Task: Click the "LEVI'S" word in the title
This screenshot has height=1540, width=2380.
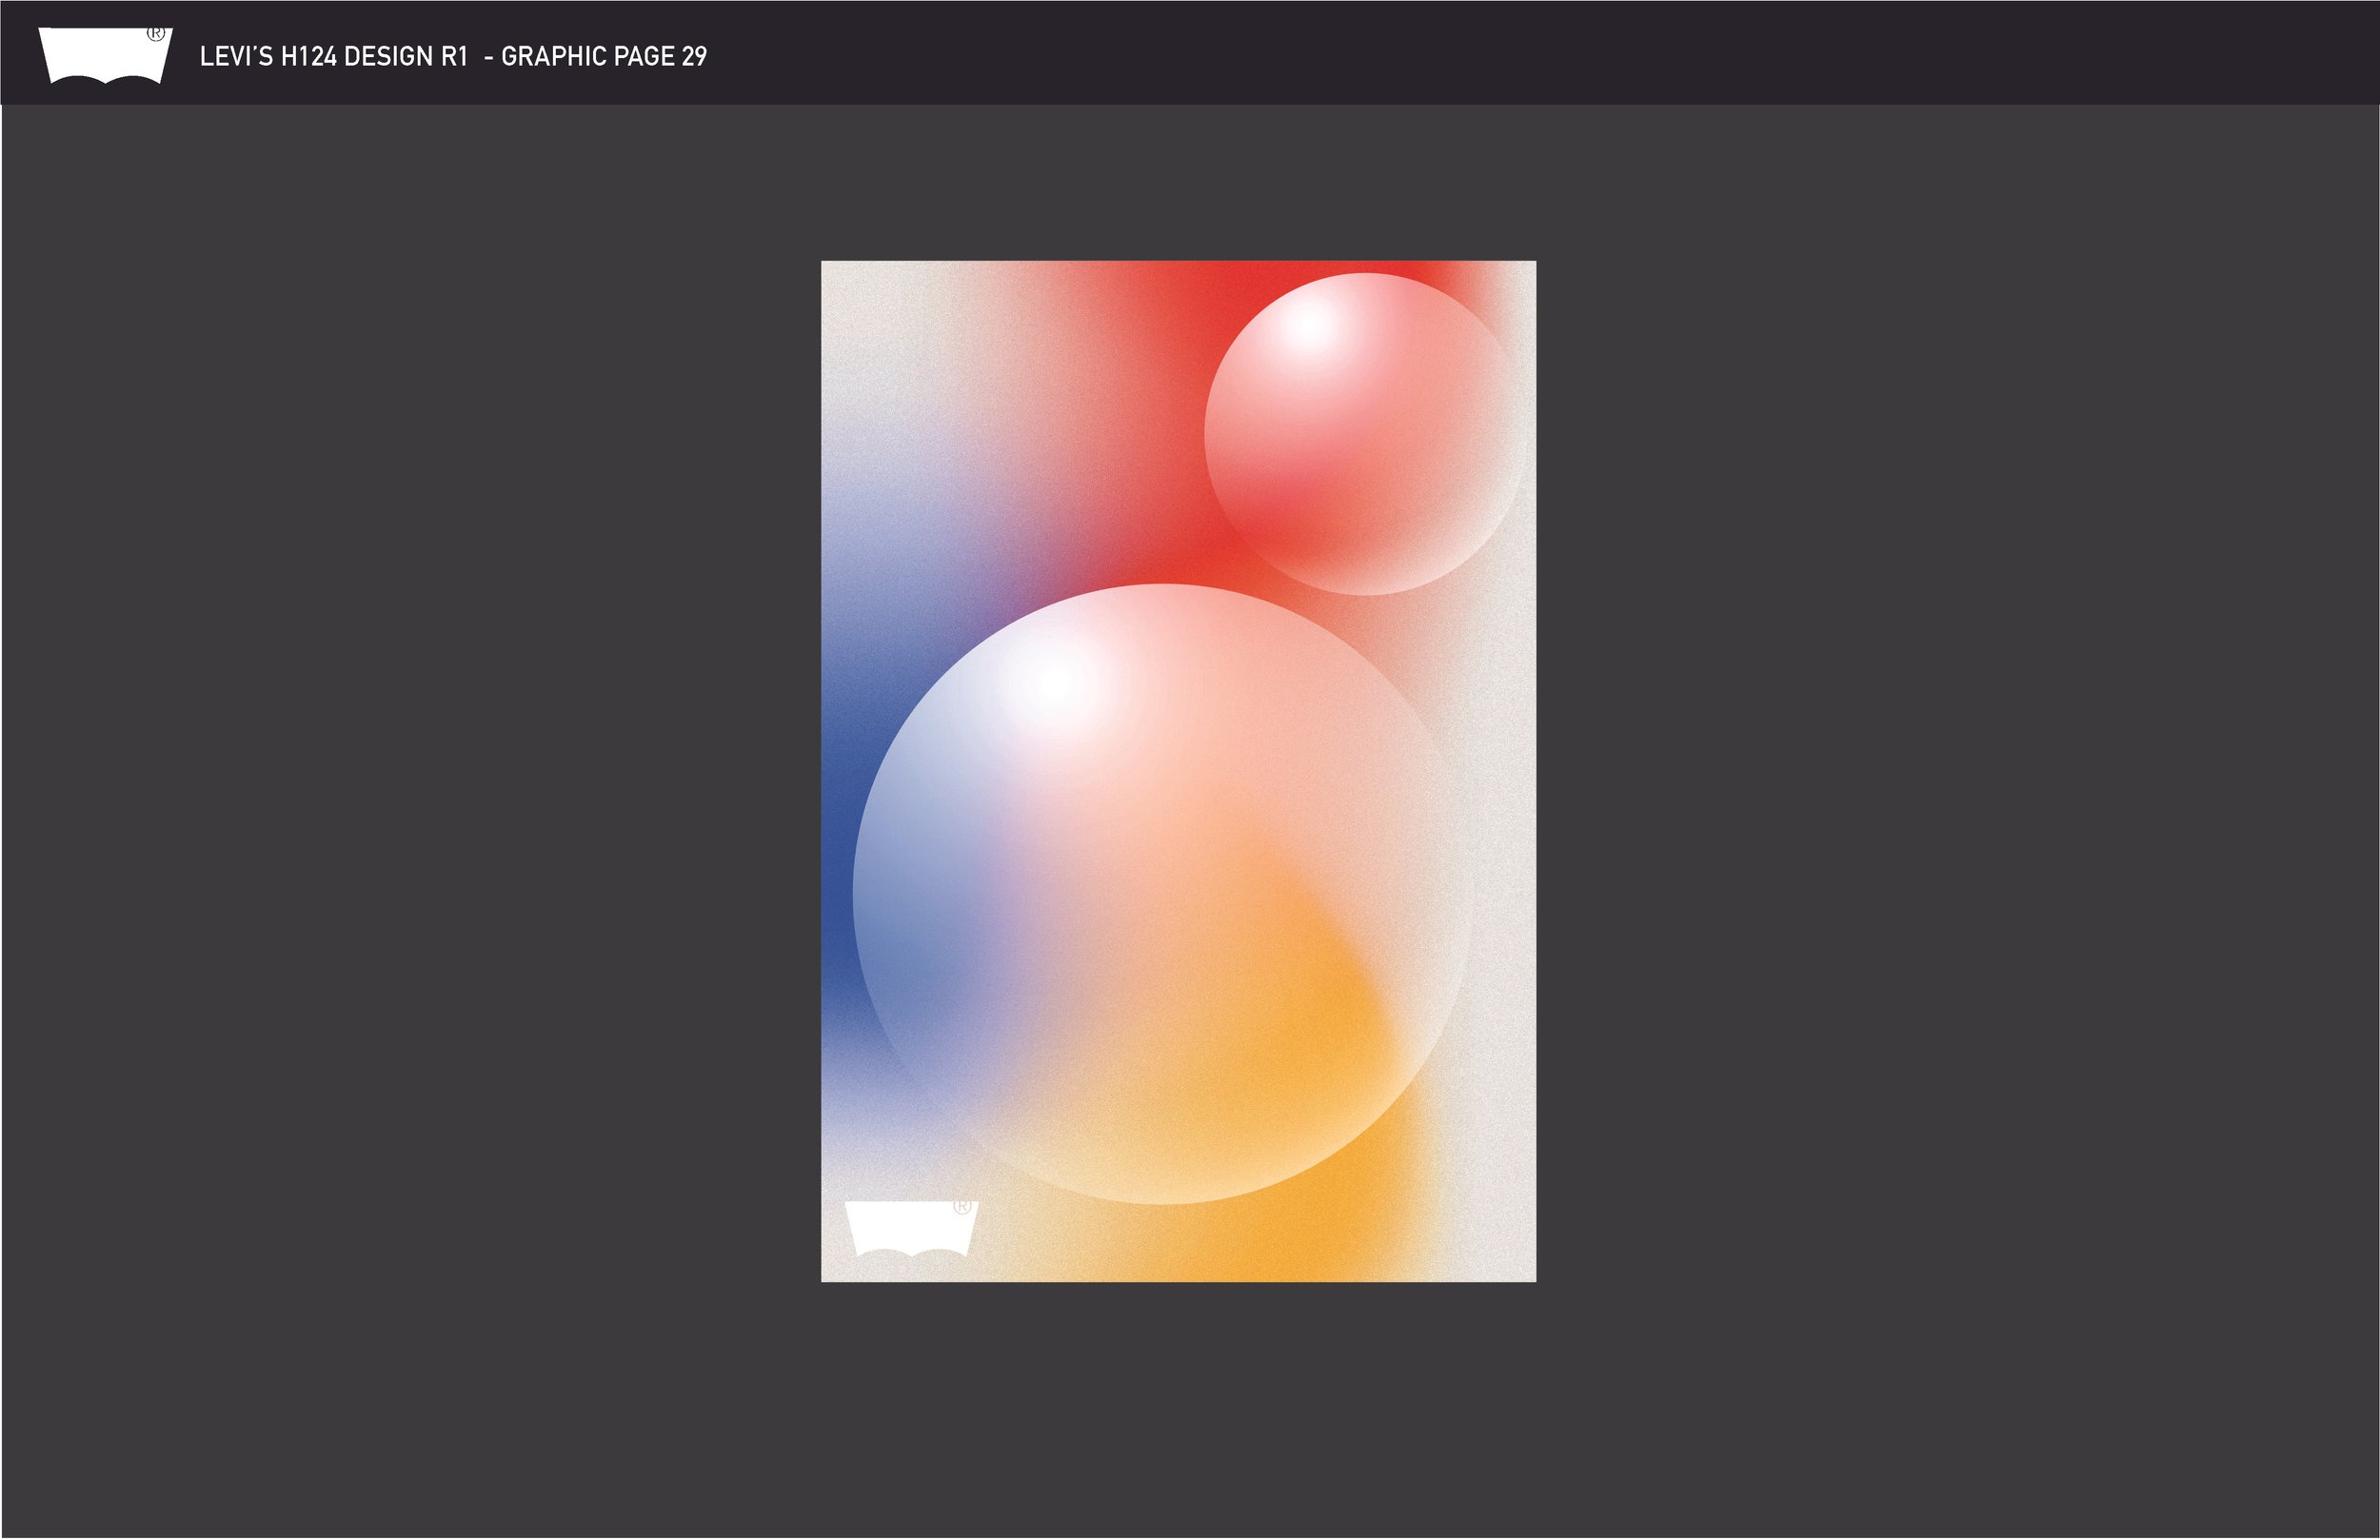Action: (x=236, y=57)
